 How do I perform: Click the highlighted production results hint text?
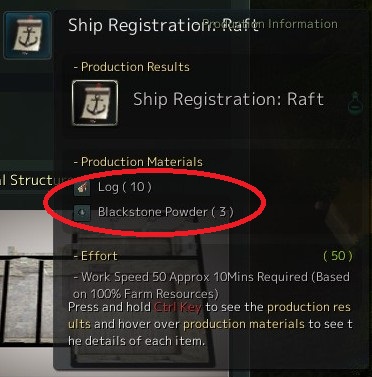click(209, 315)
